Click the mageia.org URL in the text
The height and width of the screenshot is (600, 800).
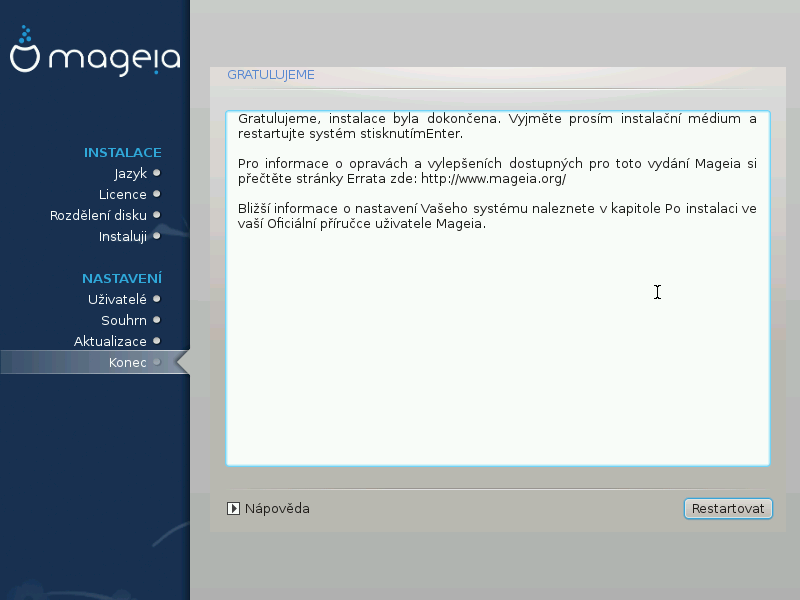tap(493, 179)
